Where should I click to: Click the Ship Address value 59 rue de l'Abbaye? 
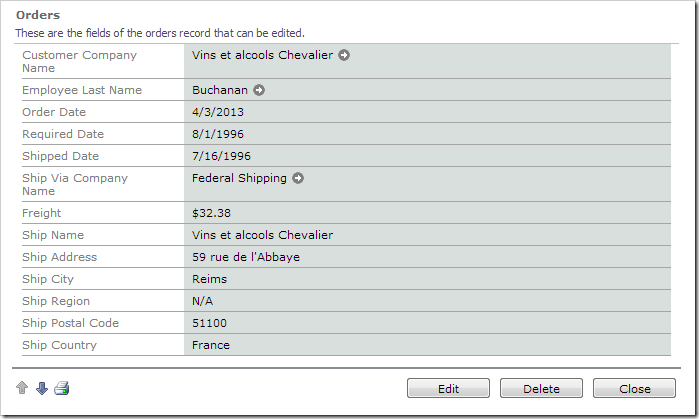tap(246, 257)
